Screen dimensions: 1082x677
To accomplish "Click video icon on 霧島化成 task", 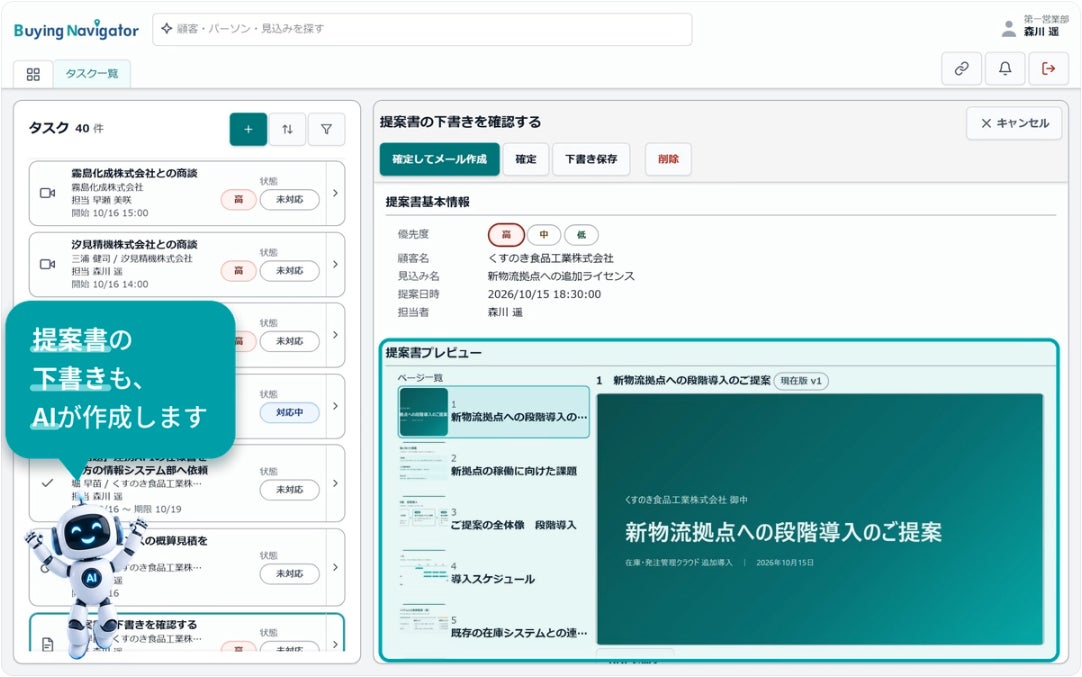I will click(47, 193).
